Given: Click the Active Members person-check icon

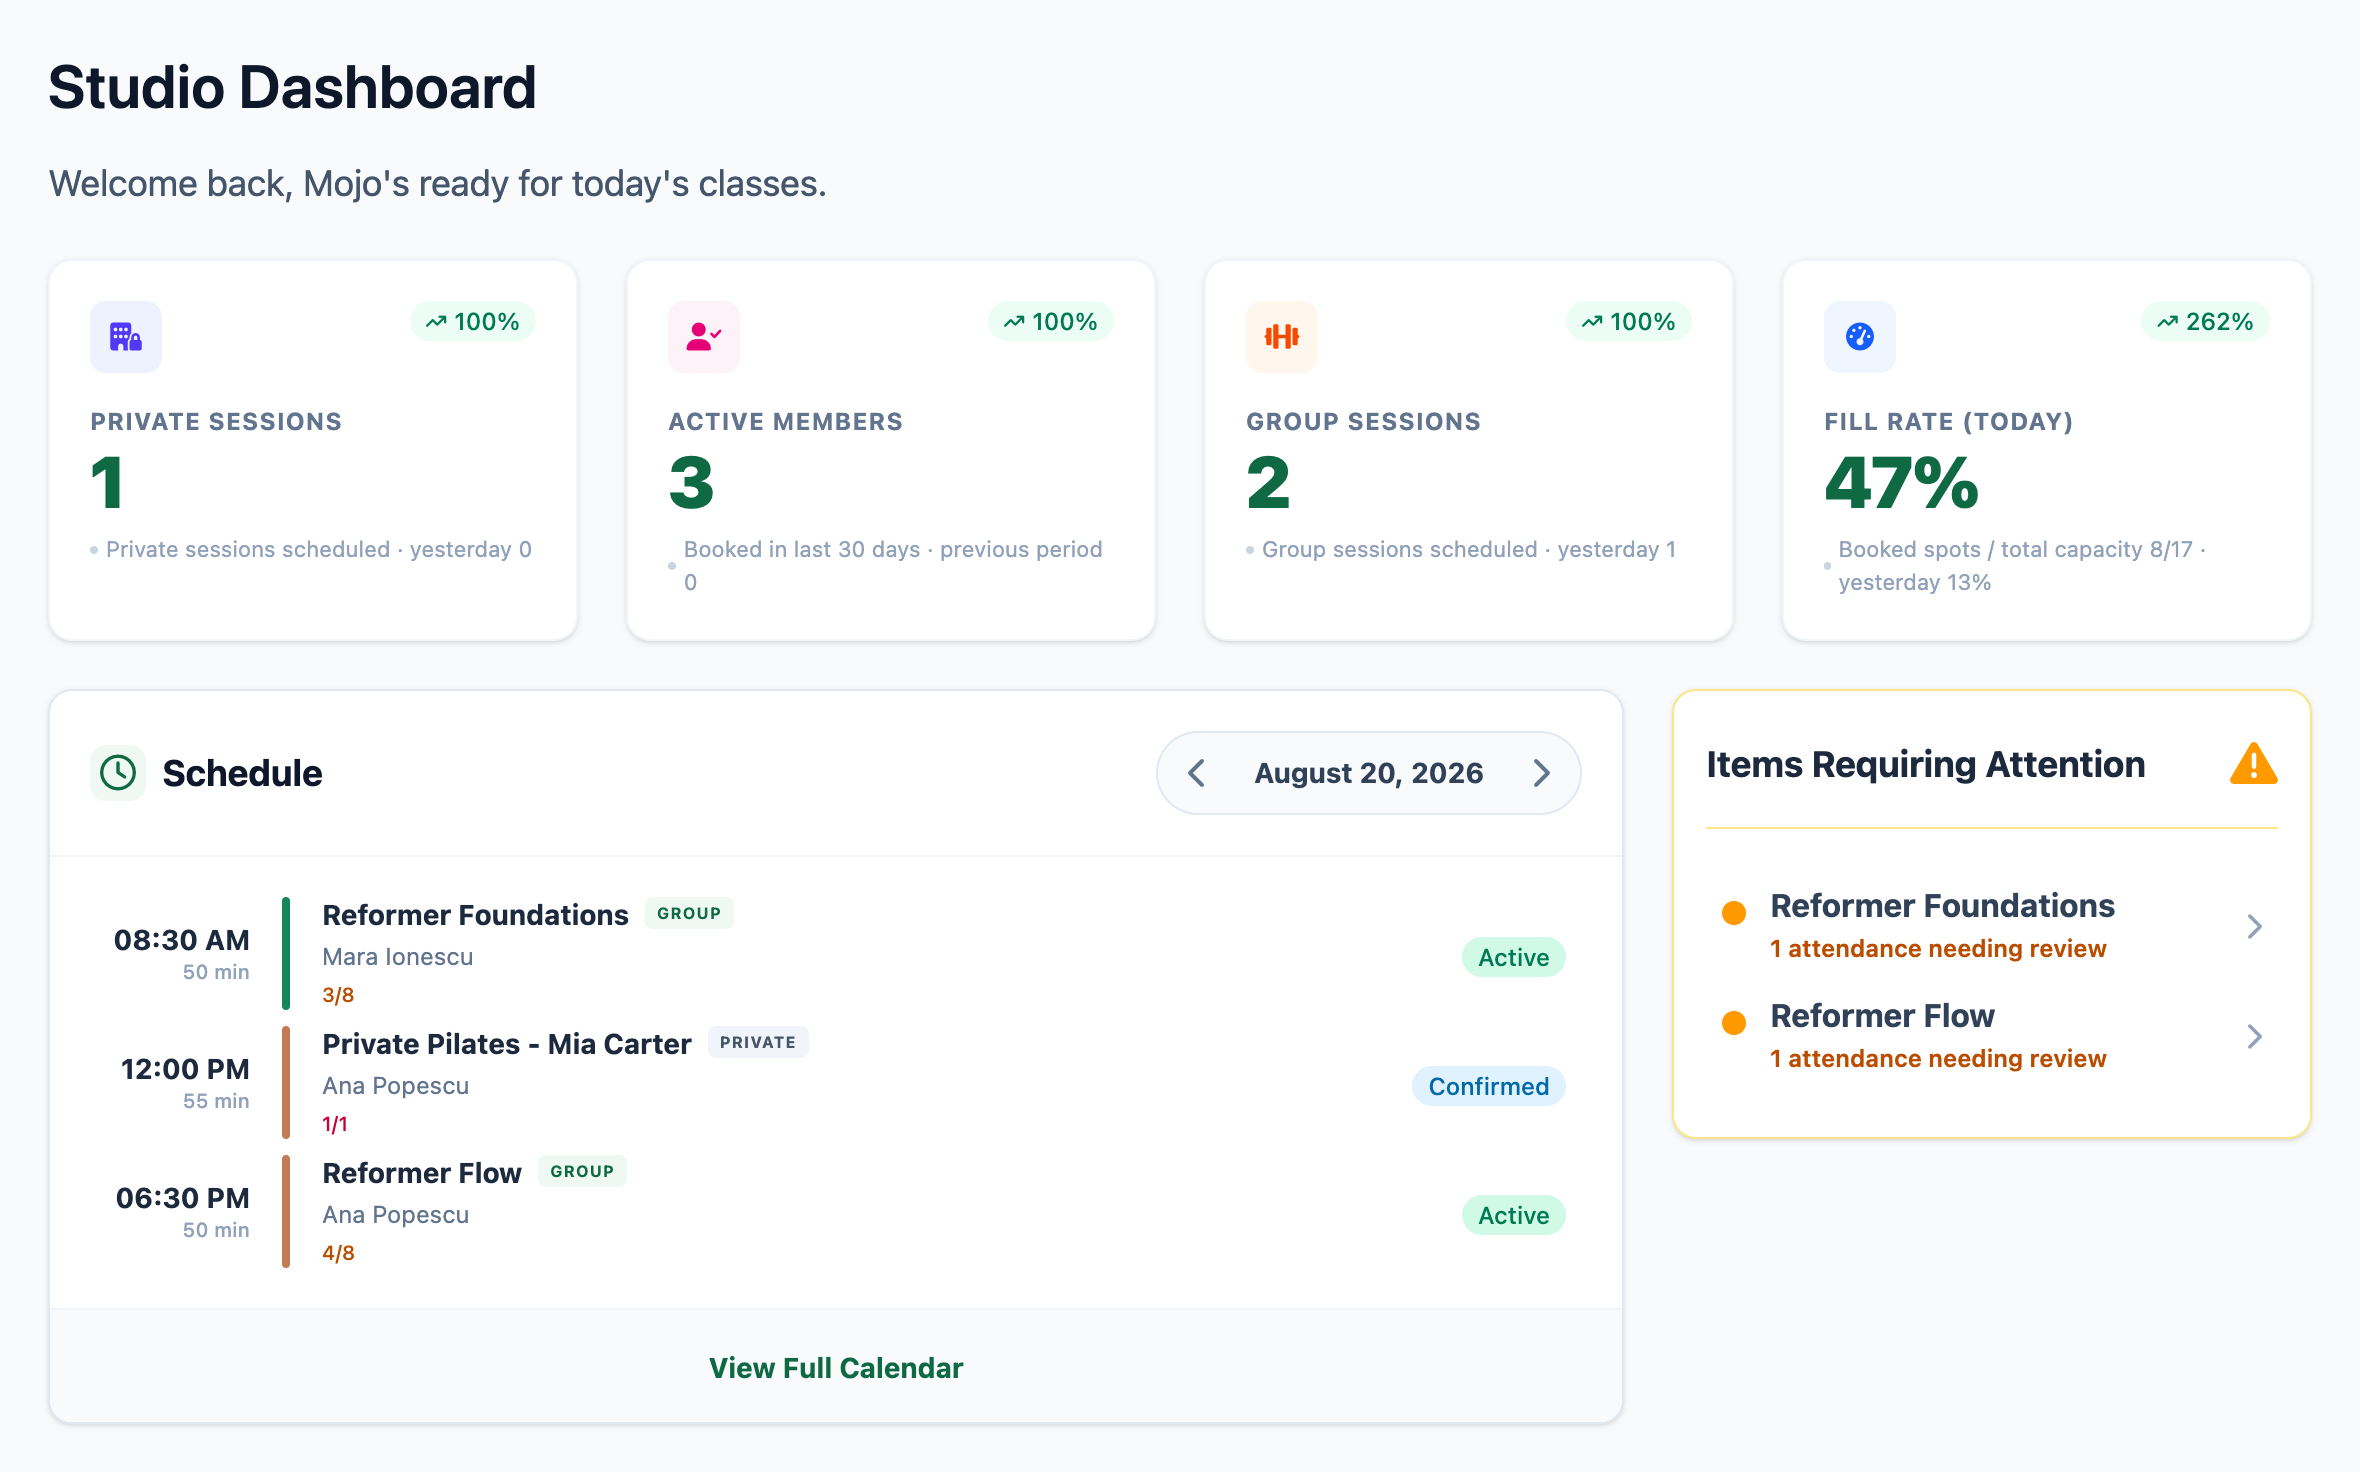Looking at the screenshot, I should click(704, 337).
